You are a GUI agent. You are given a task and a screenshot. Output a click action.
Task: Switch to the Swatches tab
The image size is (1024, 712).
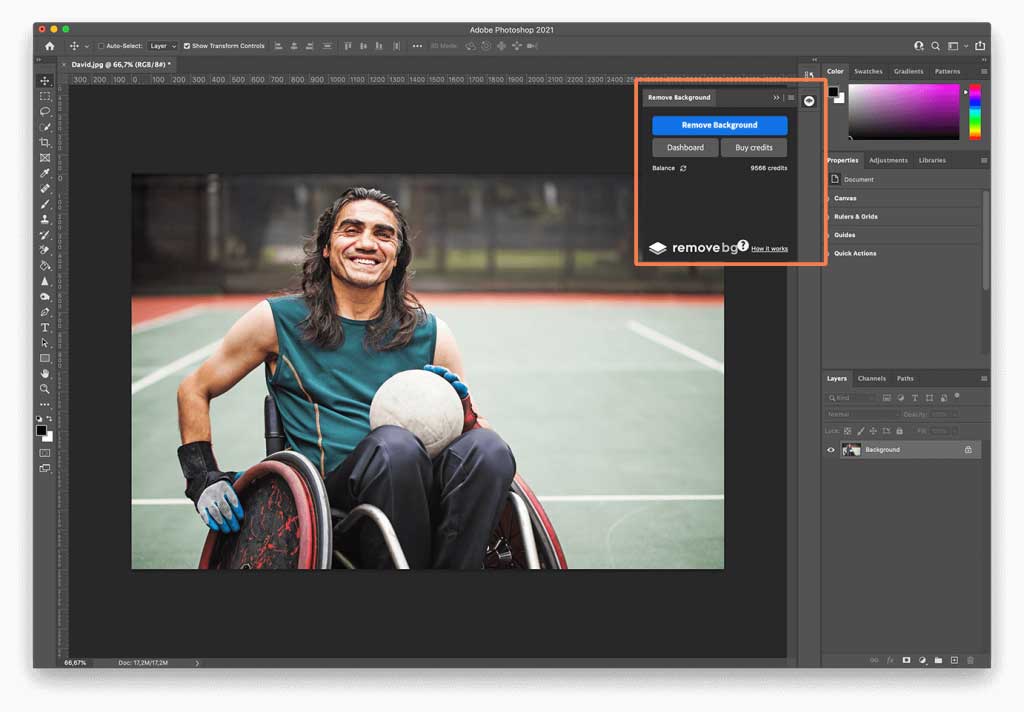point(868,71)
